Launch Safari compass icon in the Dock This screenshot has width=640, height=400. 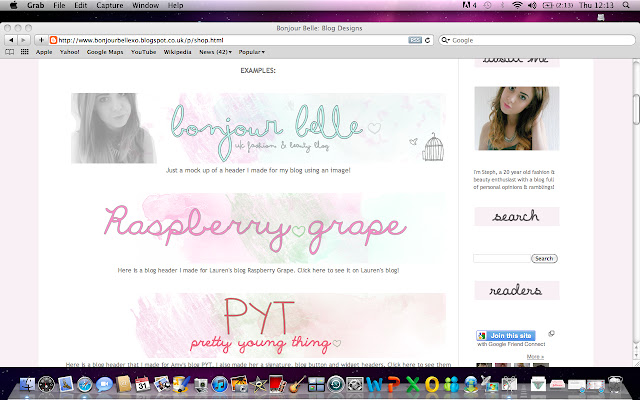pyautogui.click(x=85, y=384)
